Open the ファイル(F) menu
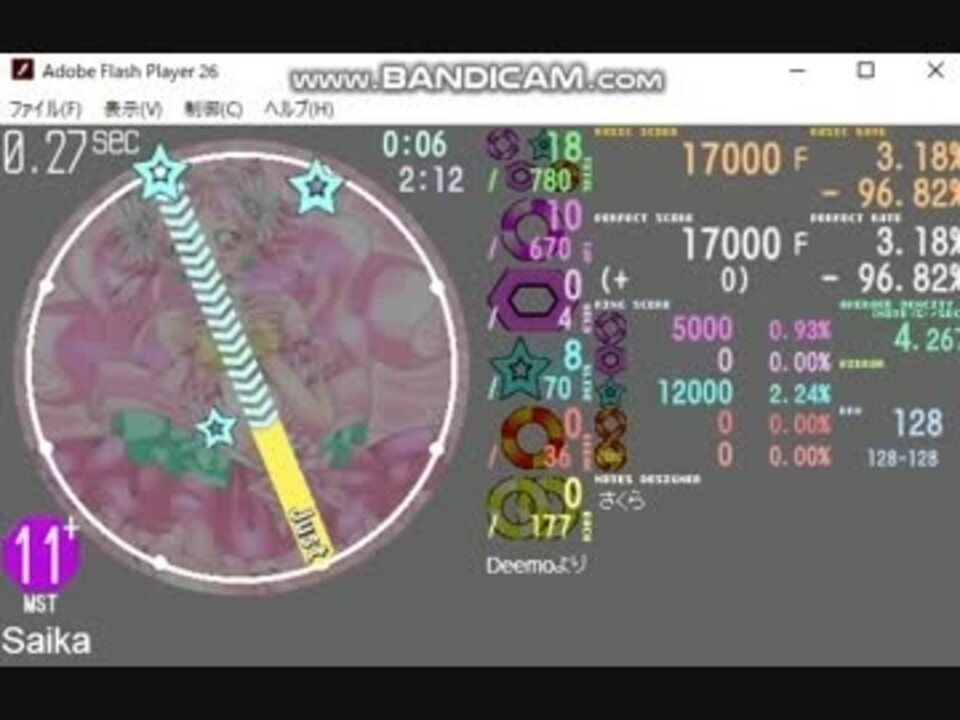This screenshot has width=960, height=720. (x=46, y=110)
